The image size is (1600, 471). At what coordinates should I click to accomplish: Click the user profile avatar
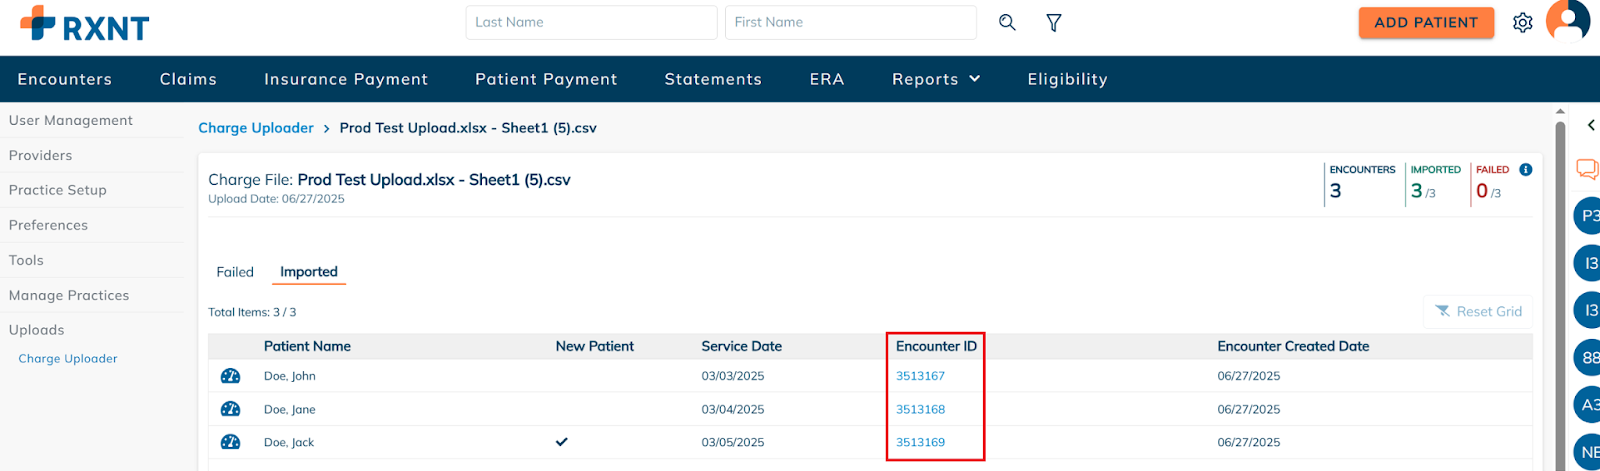click(1568, 20)
